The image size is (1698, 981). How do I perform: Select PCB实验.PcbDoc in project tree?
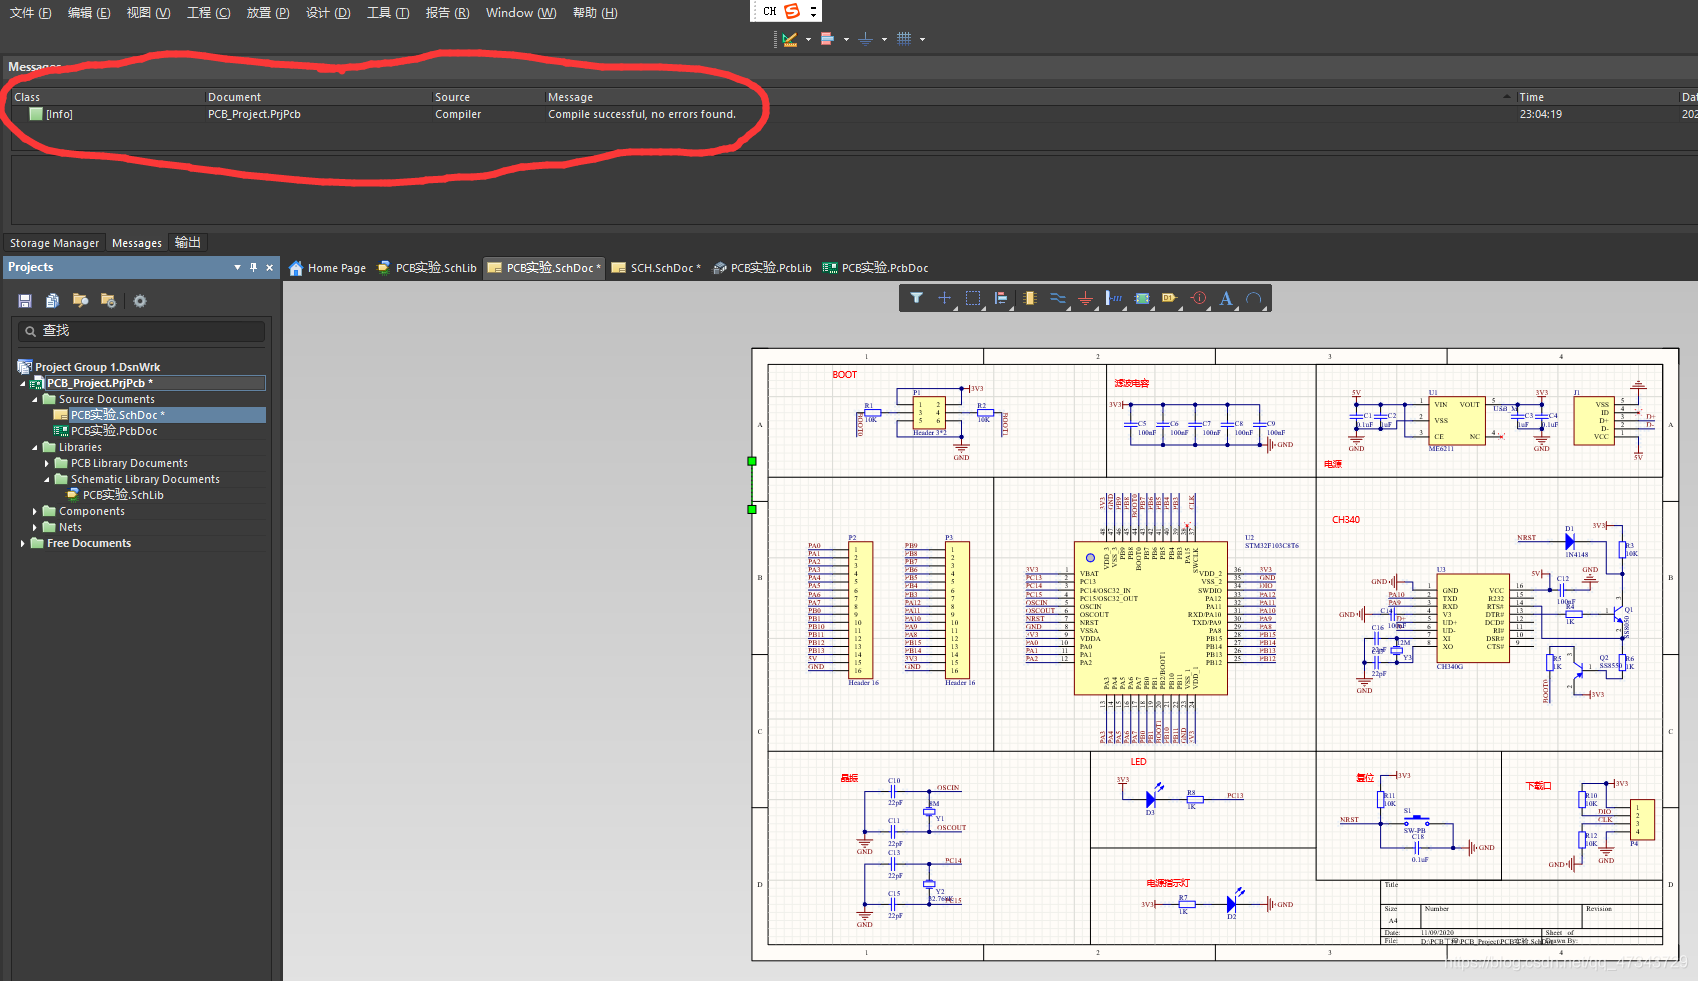(x=114, y=431)
